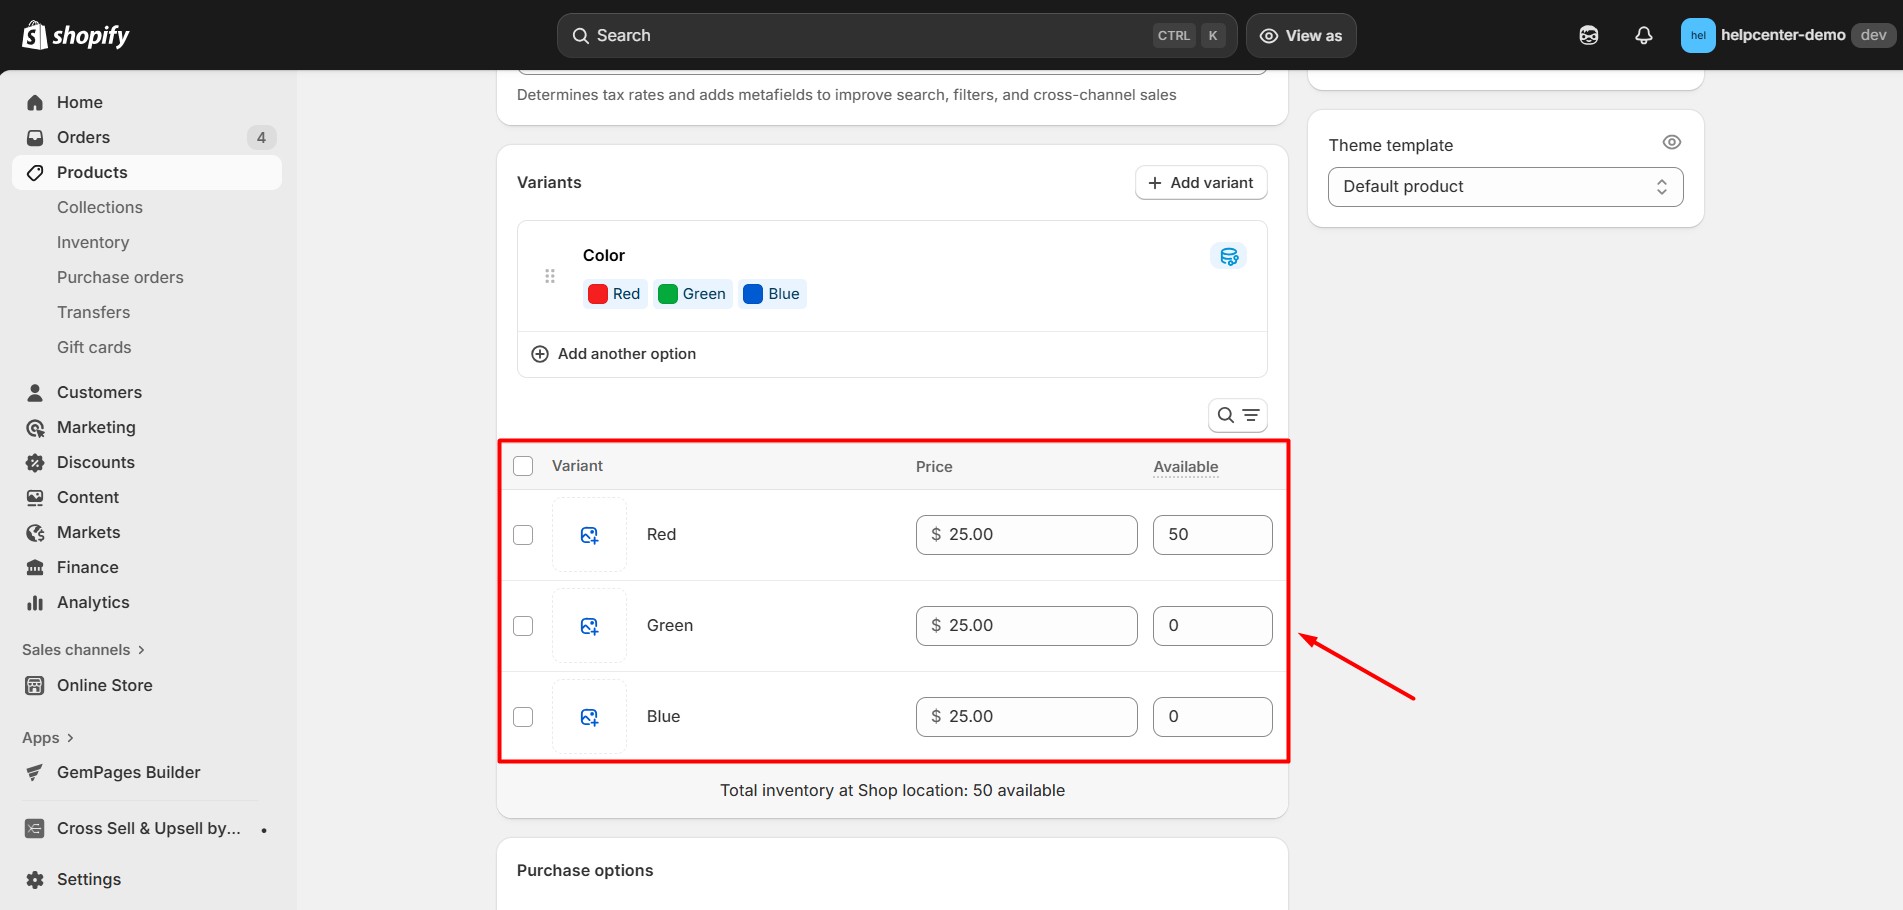
Task: Check the Red variant checkbox
Action: 523,535
